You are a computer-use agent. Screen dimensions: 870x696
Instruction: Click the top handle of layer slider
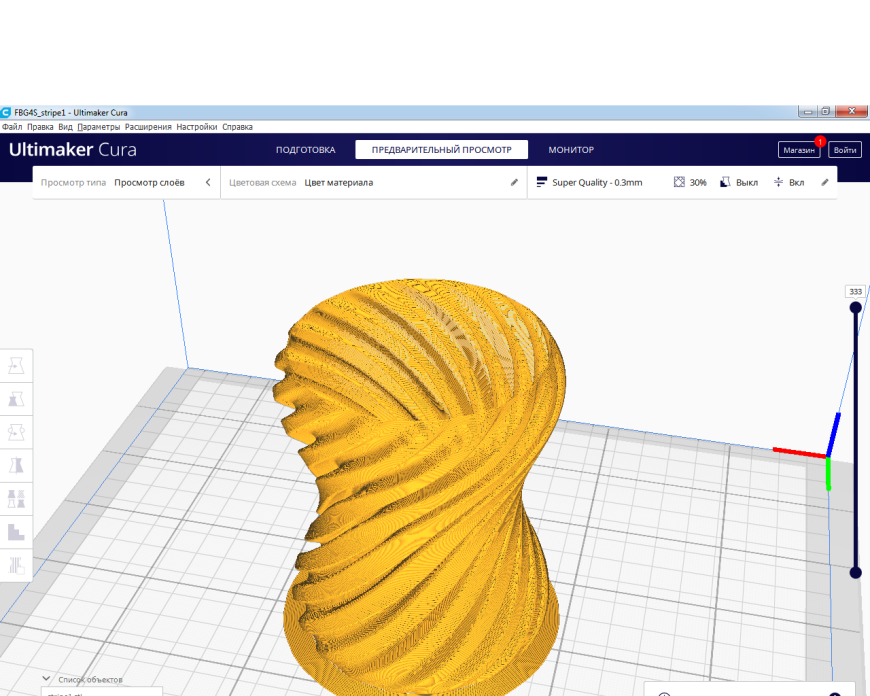pyautogui.click(x=856, y=307)
